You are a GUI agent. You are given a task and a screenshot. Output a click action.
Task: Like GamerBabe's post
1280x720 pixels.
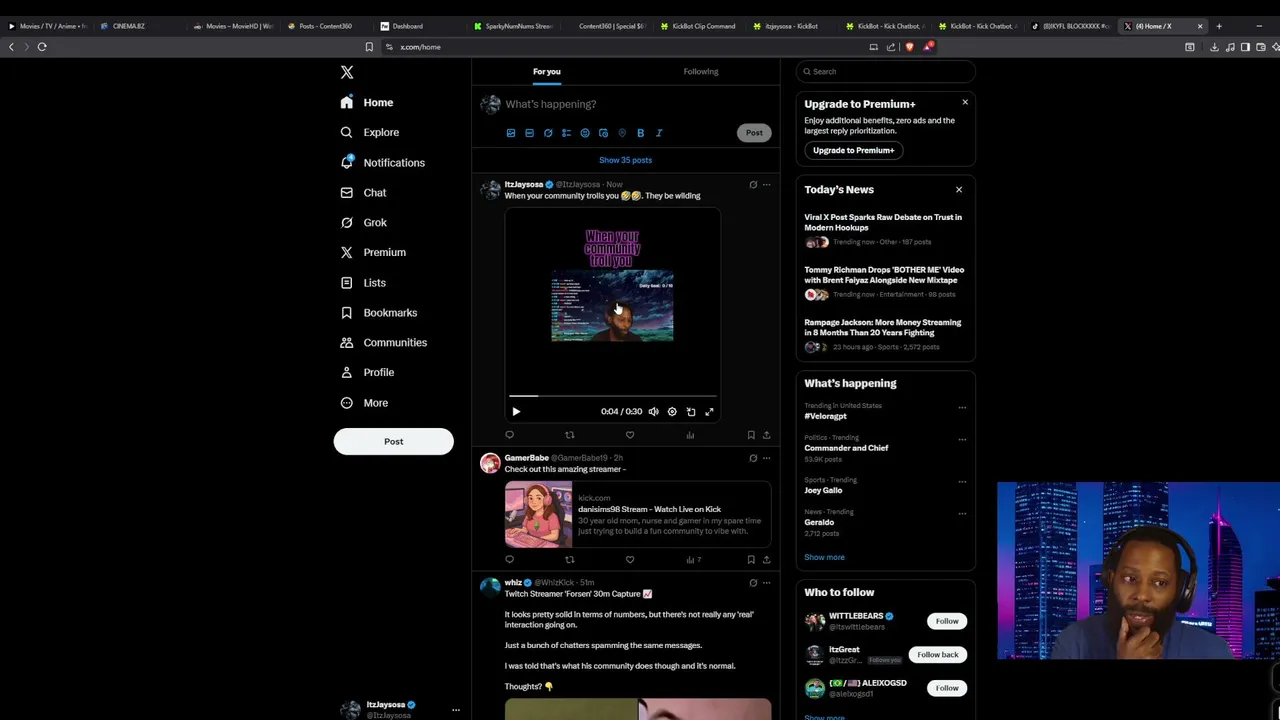point(630,560)
